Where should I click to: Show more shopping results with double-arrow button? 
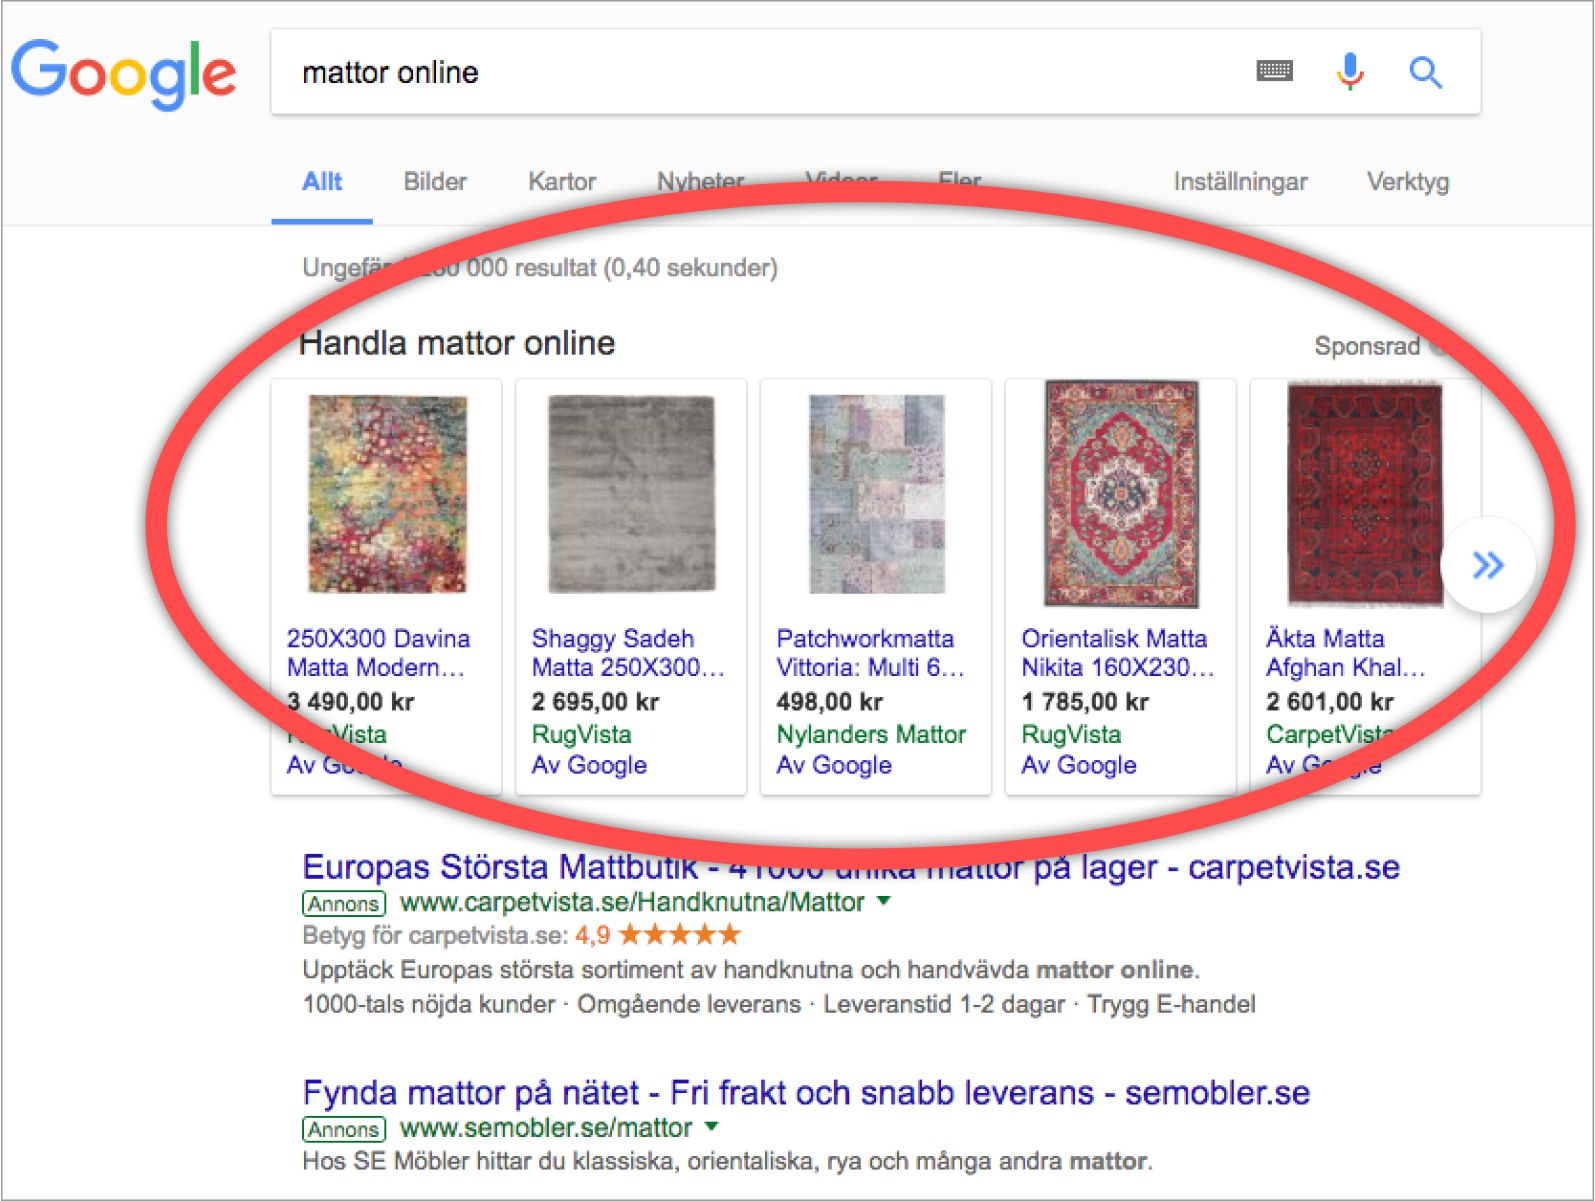click(x=1488, y=565)
